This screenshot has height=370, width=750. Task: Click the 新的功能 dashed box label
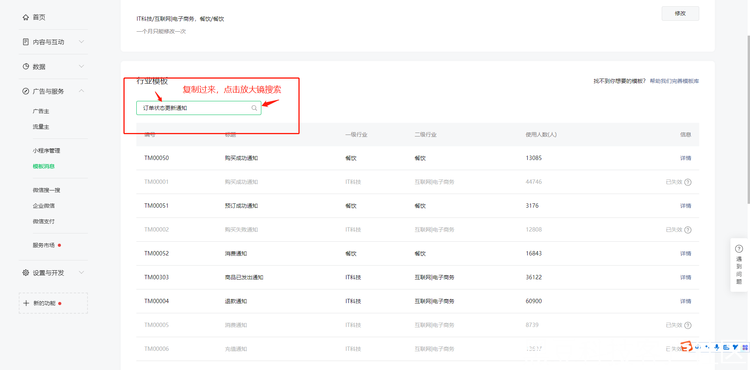pos(44,304)
